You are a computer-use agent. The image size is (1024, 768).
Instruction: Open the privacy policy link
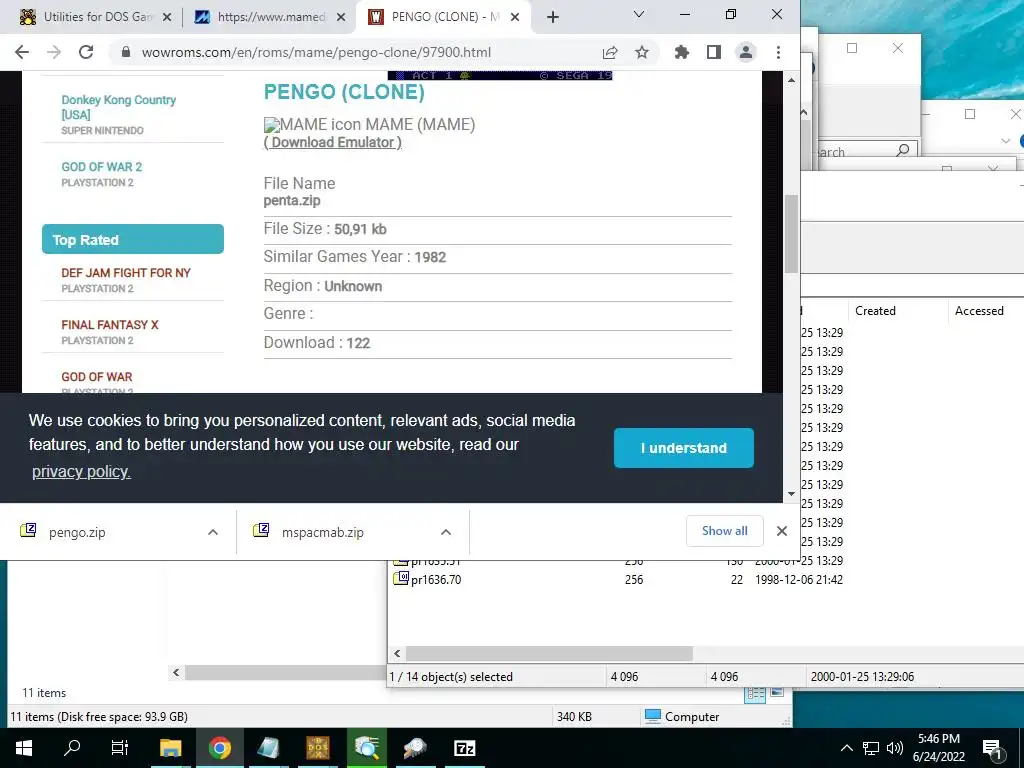tap(81, 472)
